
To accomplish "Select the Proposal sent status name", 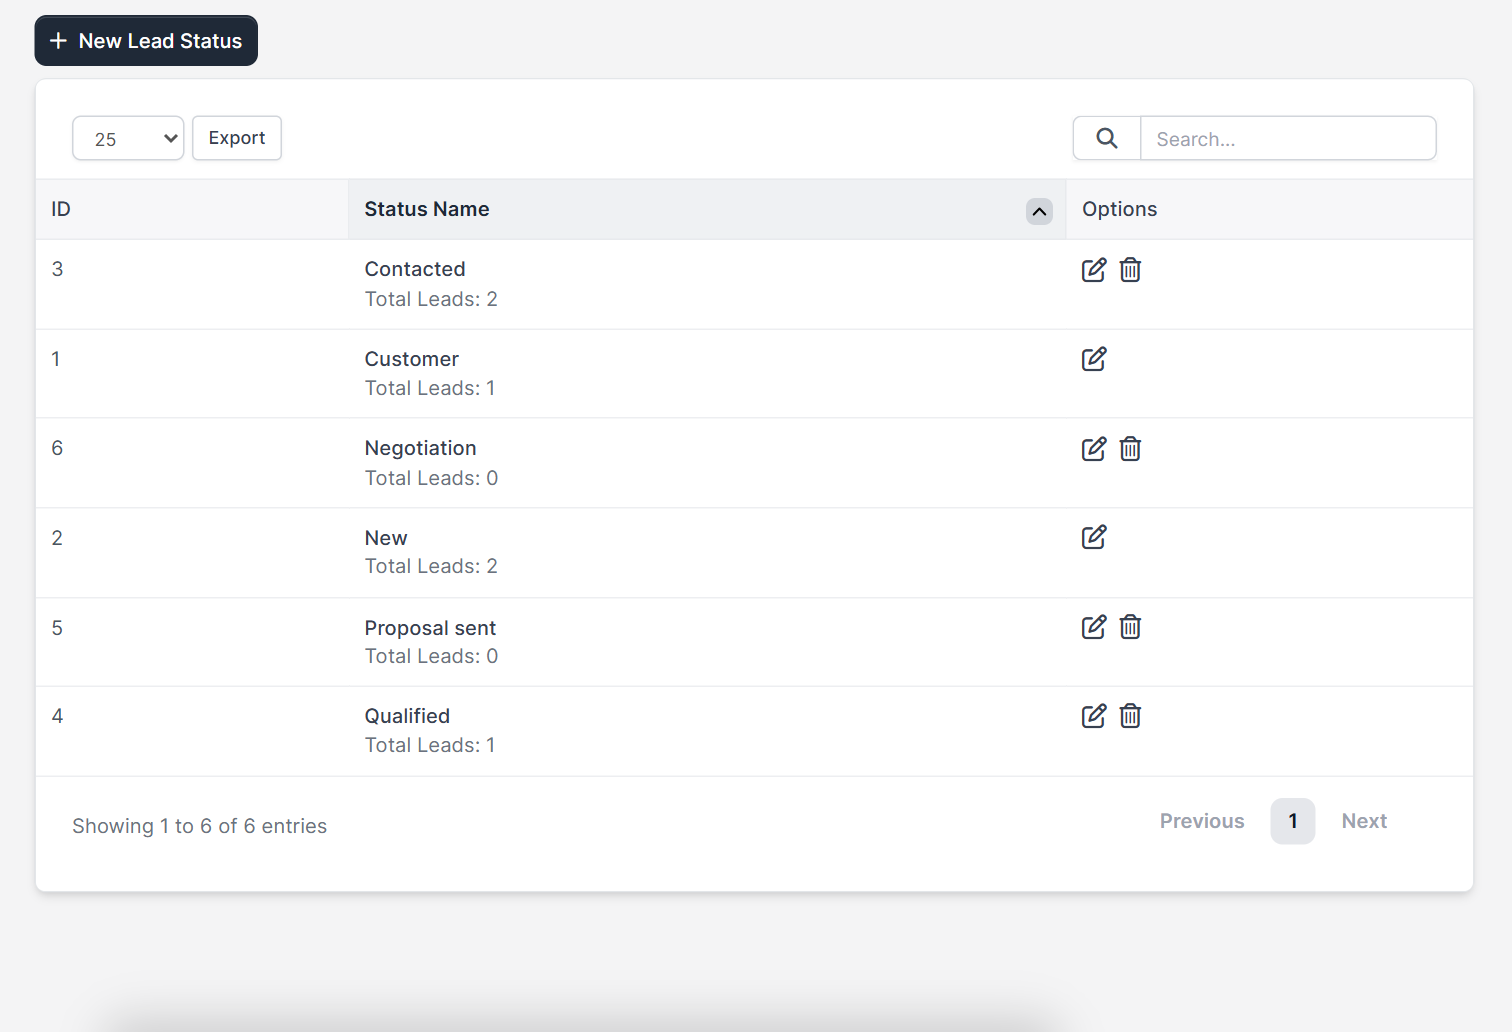I will 430,628.
